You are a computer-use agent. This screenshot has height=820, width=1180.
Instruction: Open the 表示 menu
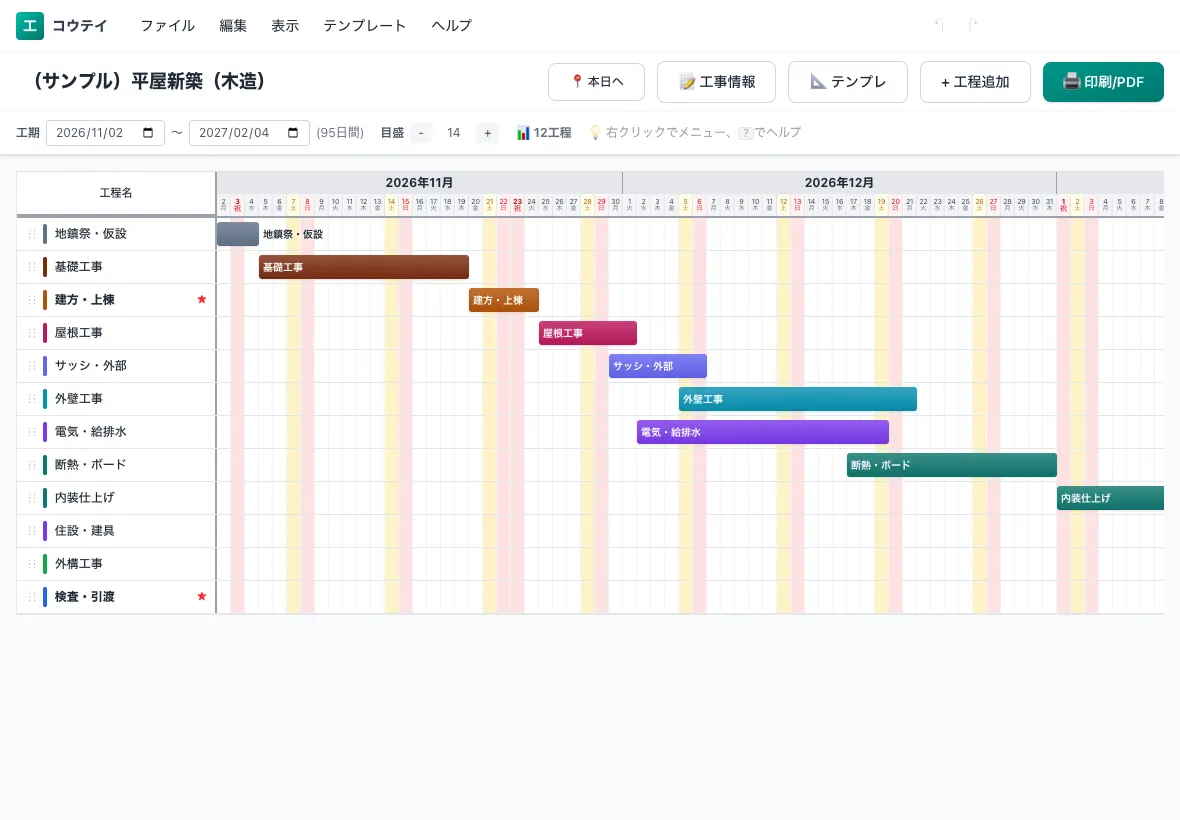pyautogui.click(x=285, y=26)
